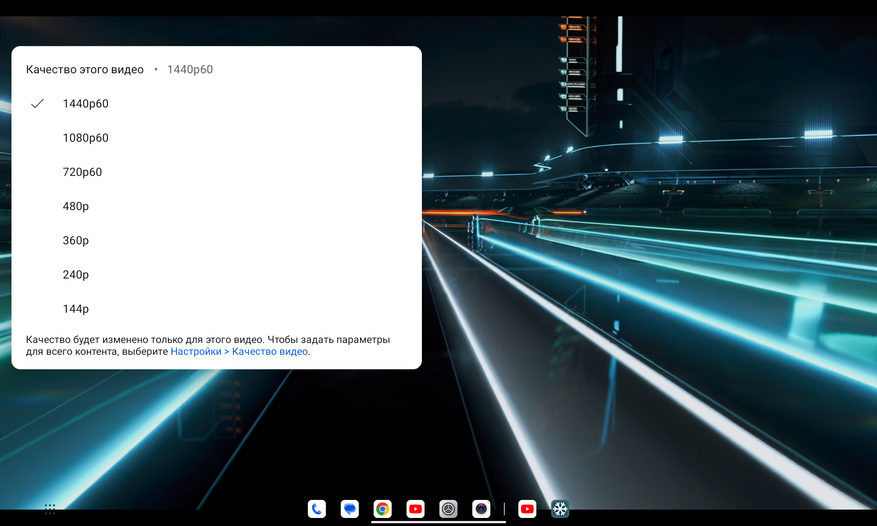Open the Phone app in the dock

tap(317, 509)
